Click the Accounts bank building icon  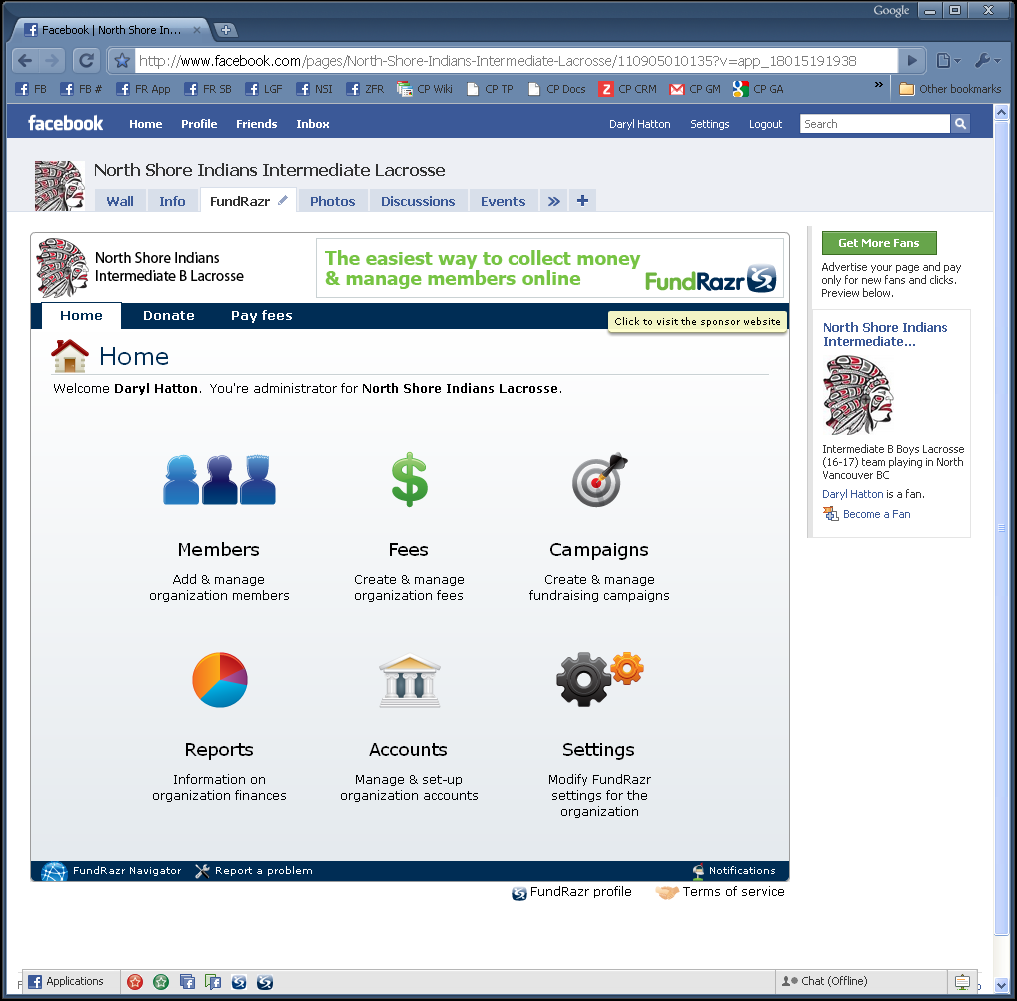409,680
